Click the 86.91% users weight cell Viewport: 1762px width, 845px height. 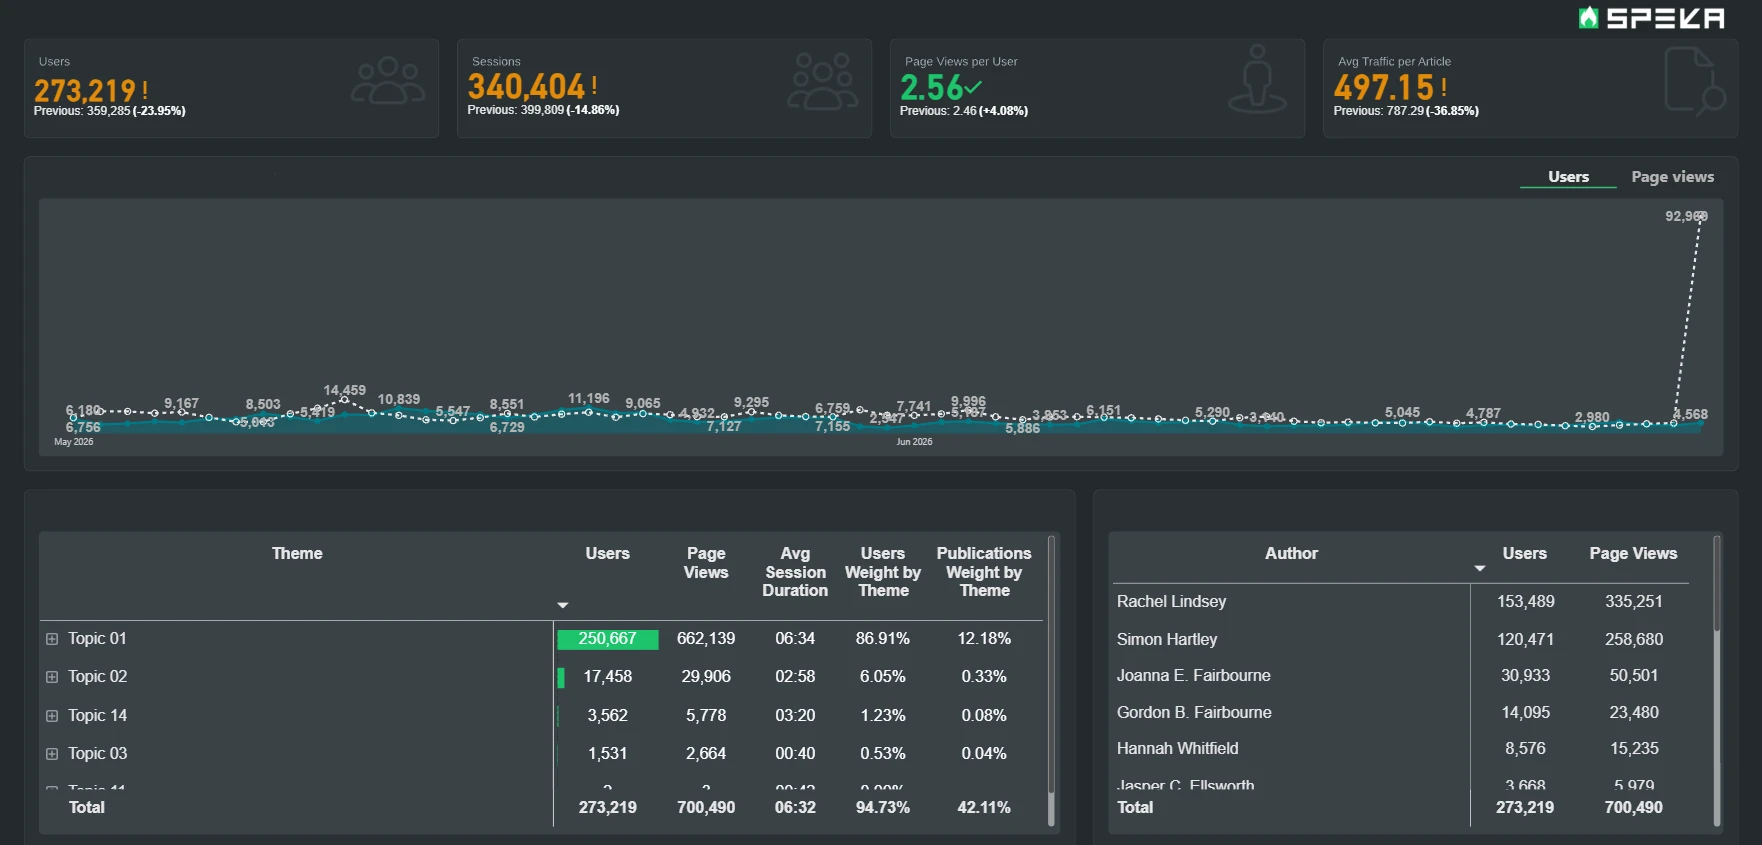(x=883, y=638)
